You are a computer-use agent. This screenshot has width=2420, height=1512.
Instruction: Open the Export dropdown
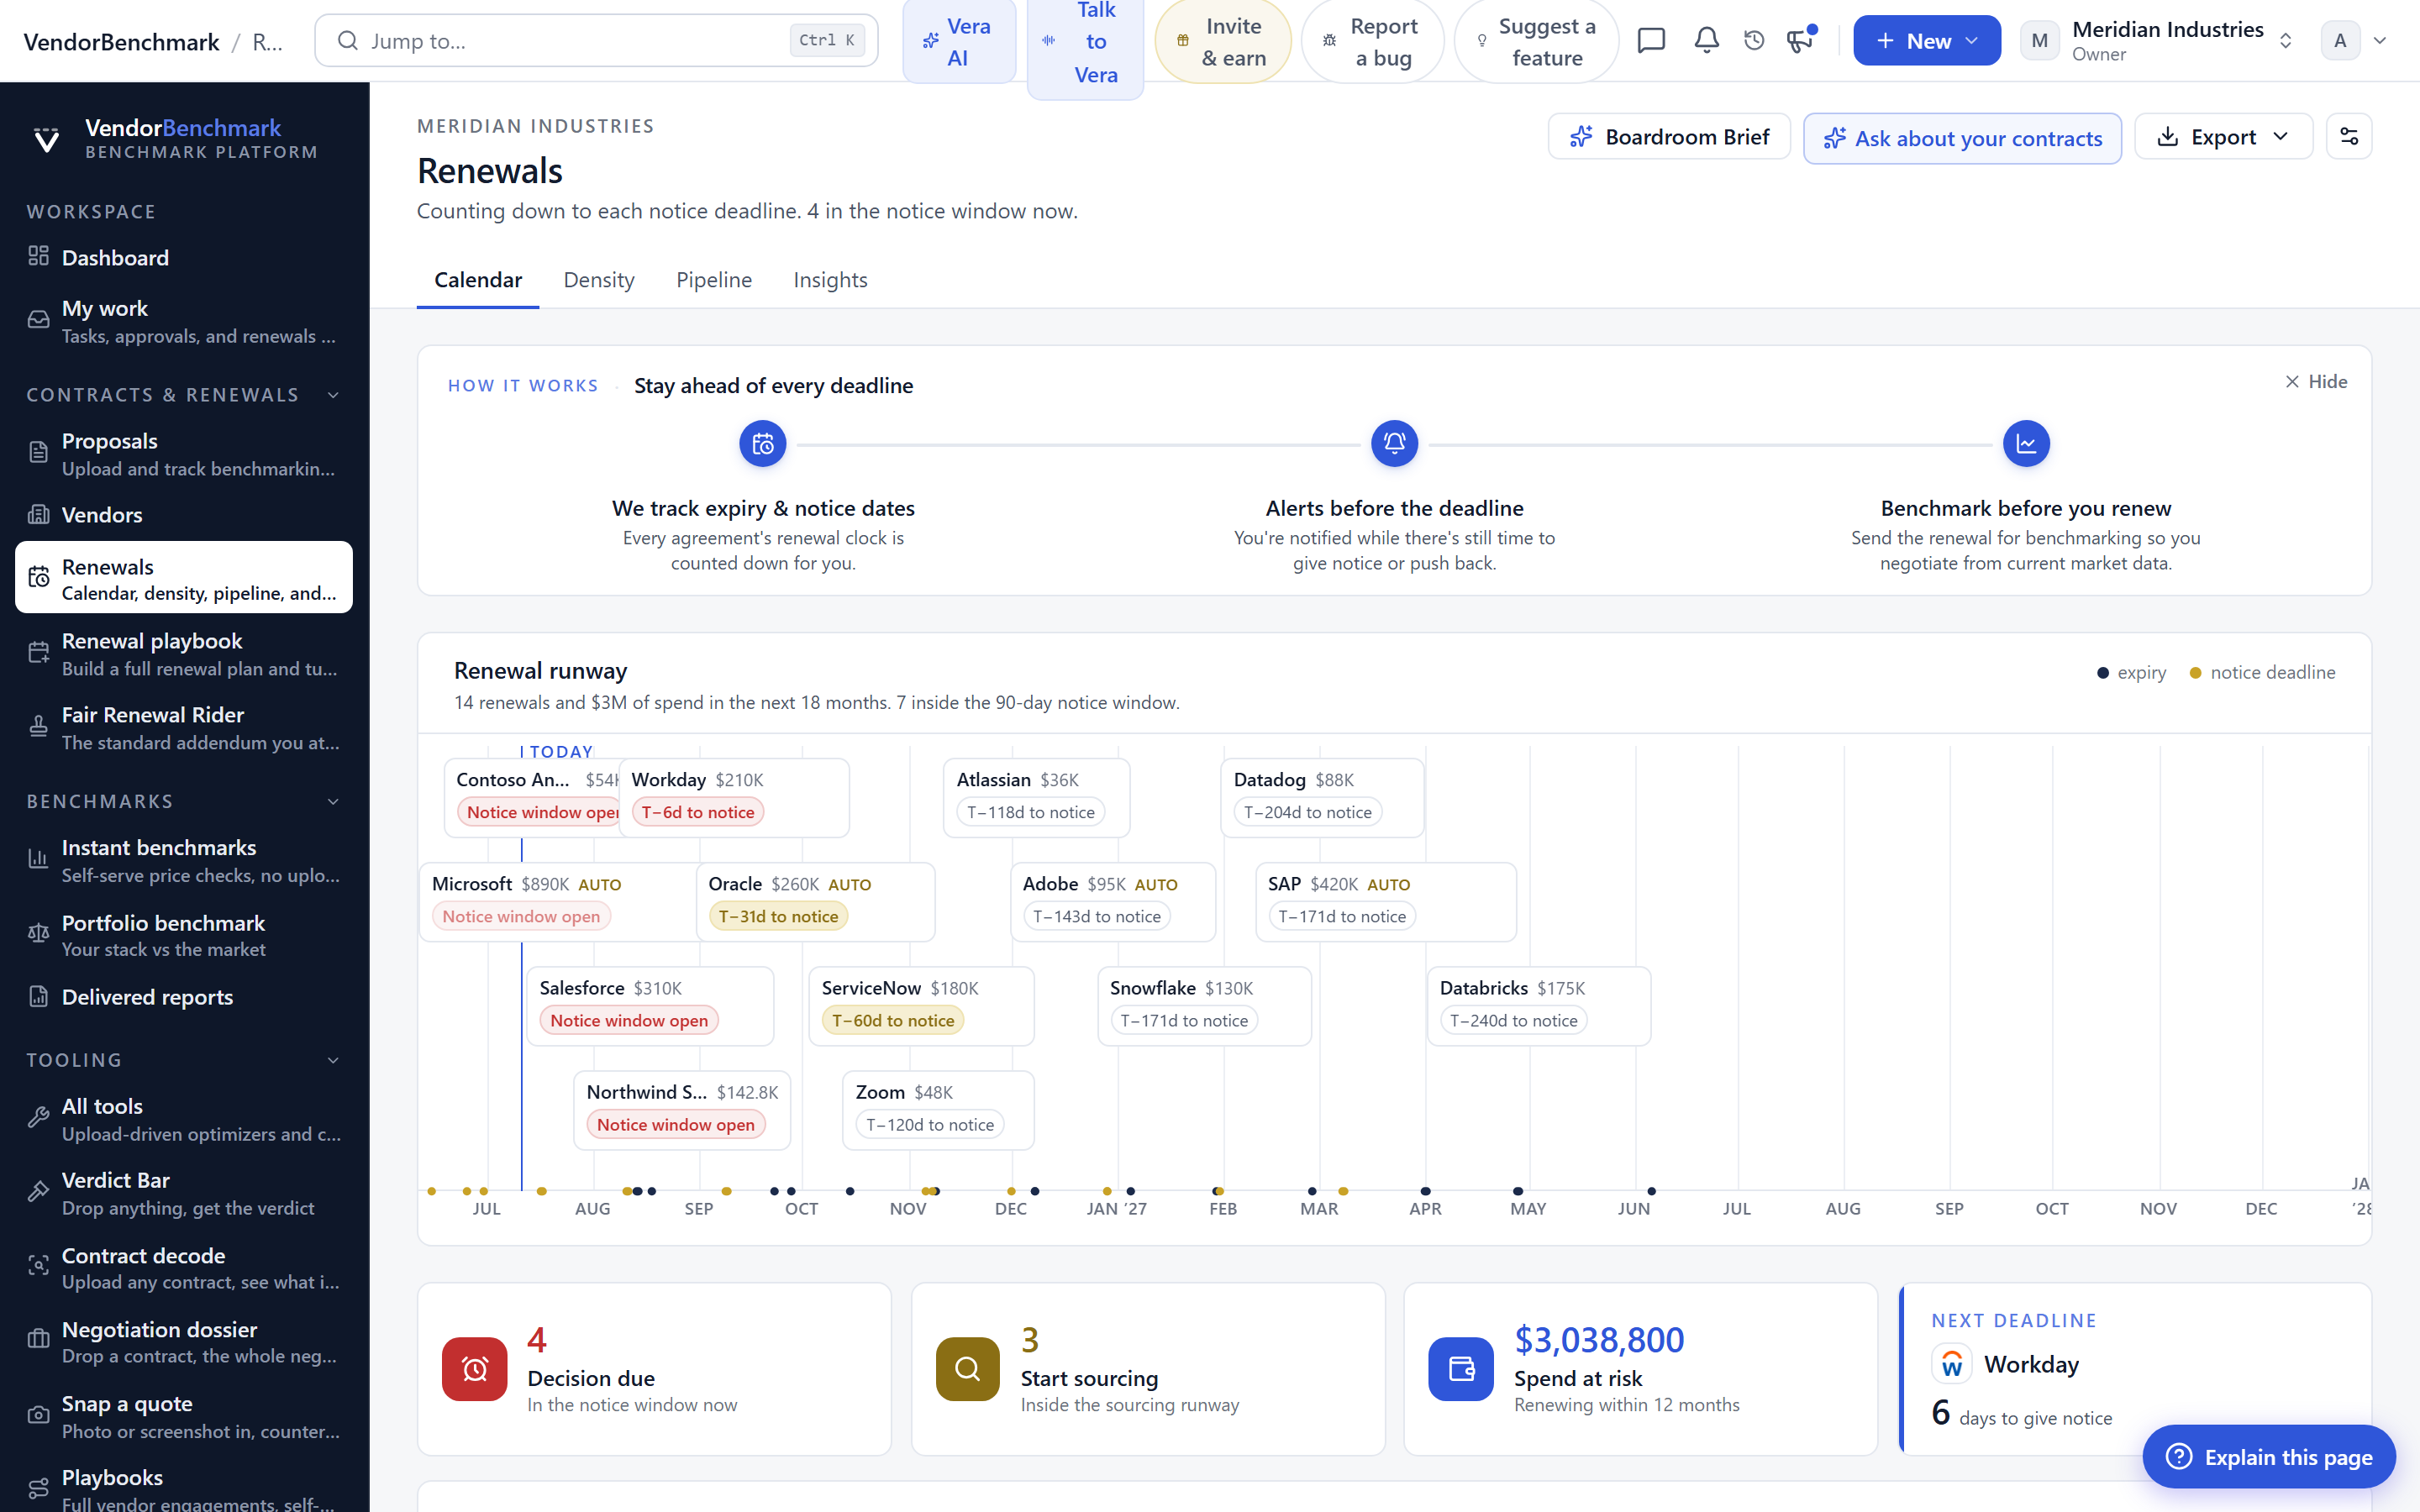pyautogui.click(x=2223, y=136)
